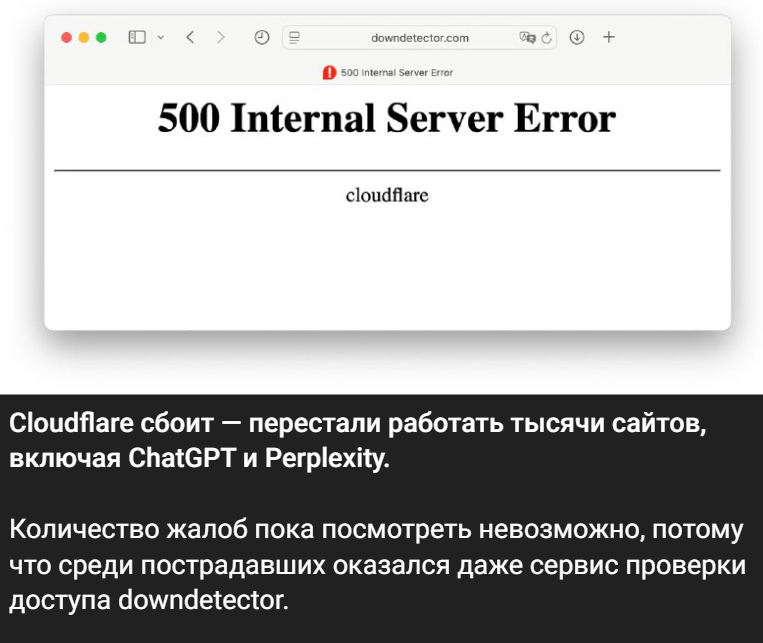Click the cloudflare text on page
Screen dimensions: 763x643
pyautogui.click(x=387, y=196)
